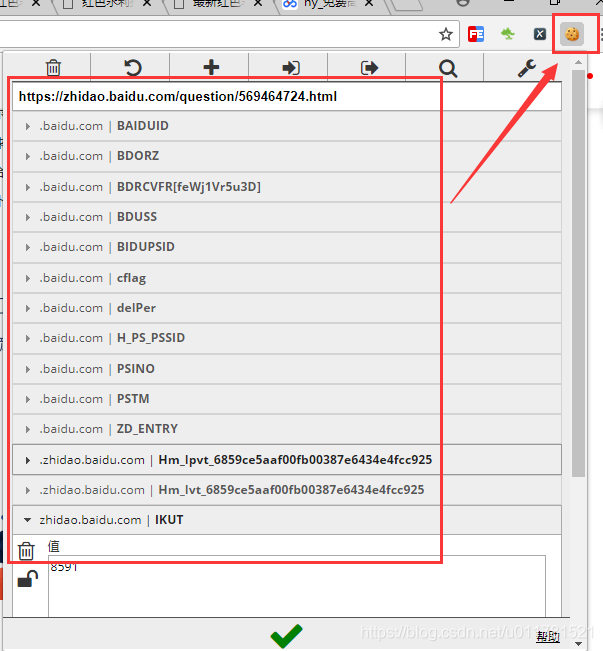The image size is (603, 651).
Task: Collapse the IKUT cookie row
Action: coord(287,520)
